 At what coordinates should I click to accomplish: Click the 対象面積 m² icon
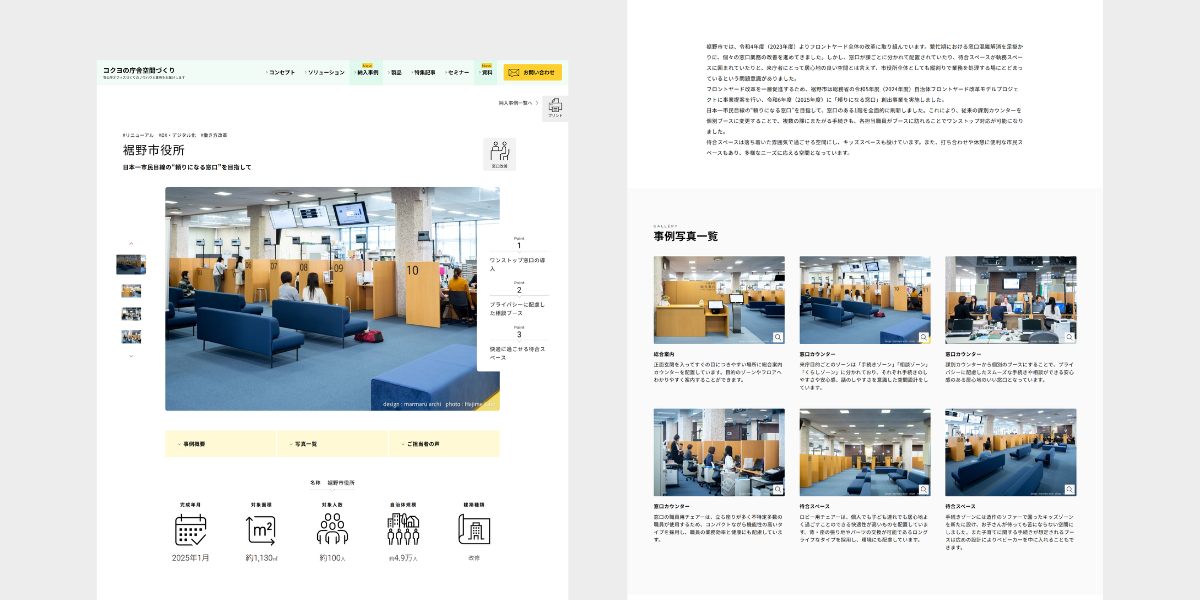tap(260, 530)
